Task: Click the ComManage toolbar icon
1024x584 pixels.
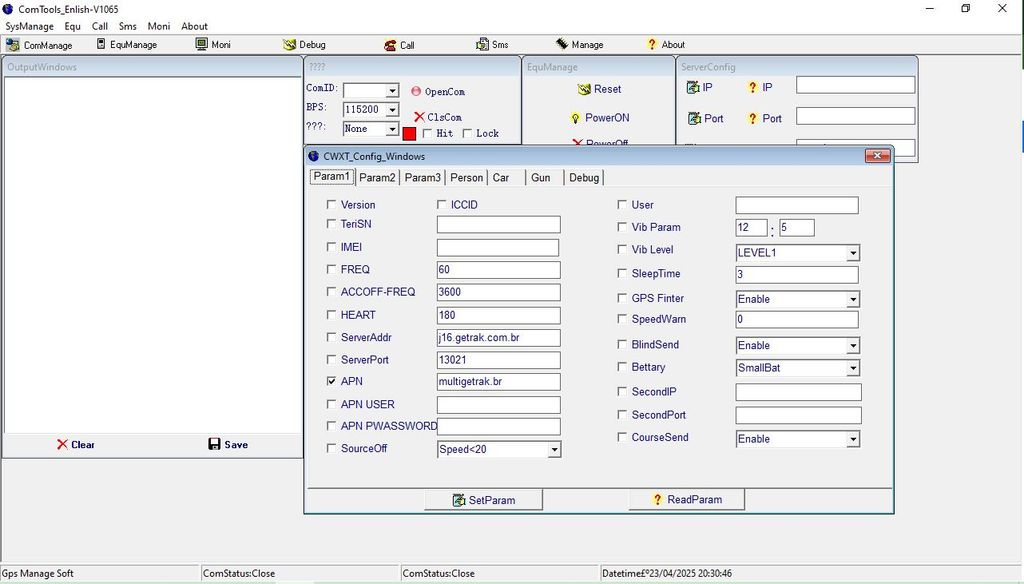Action: pos(13,45)
